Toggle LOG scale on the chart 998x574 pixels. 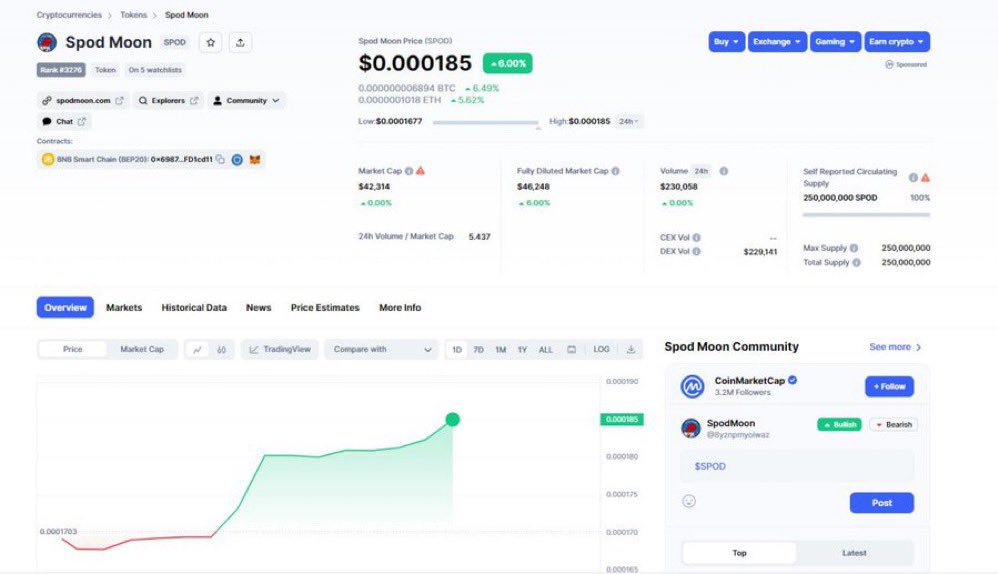click(601, 349)
